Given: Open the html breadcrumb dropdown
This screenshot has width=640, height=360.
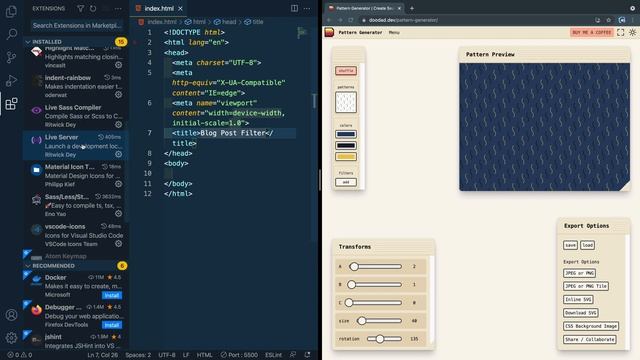Looking at the screenshot, I should tap(195, 22).
